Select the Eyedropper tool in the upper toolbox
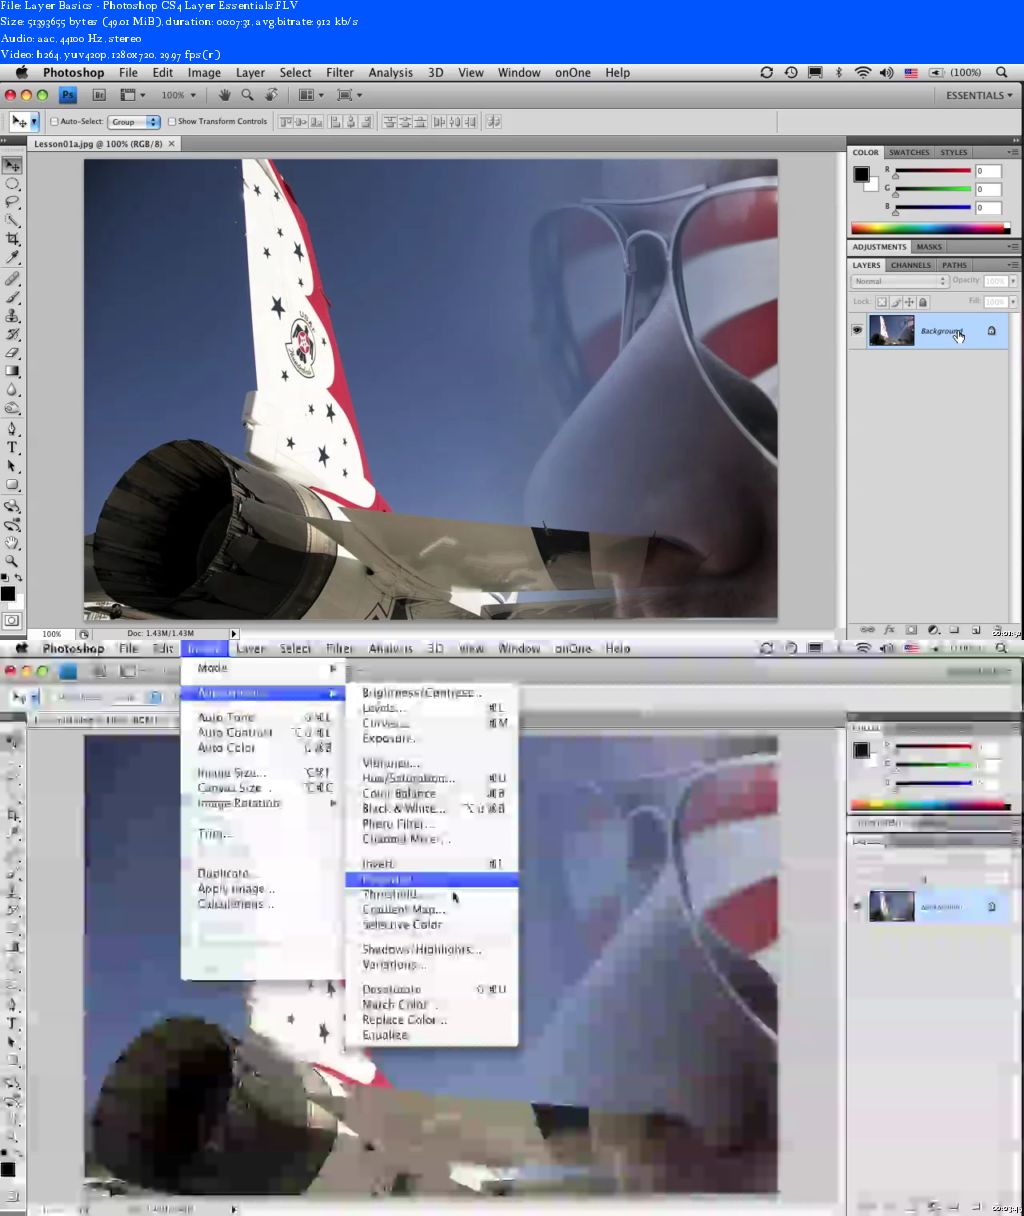1024x1216 pixels. (x=12, y=257)
